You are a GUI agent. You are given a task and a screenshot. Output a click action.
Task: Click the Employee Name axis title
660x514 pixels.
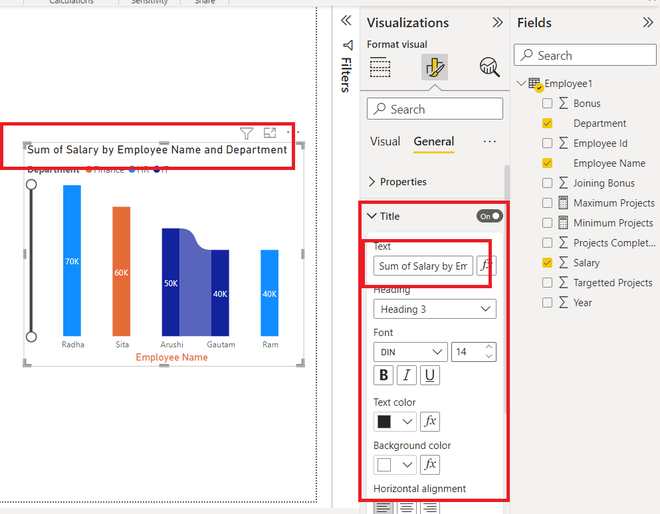pyautogui.click(x=172, y=357)
